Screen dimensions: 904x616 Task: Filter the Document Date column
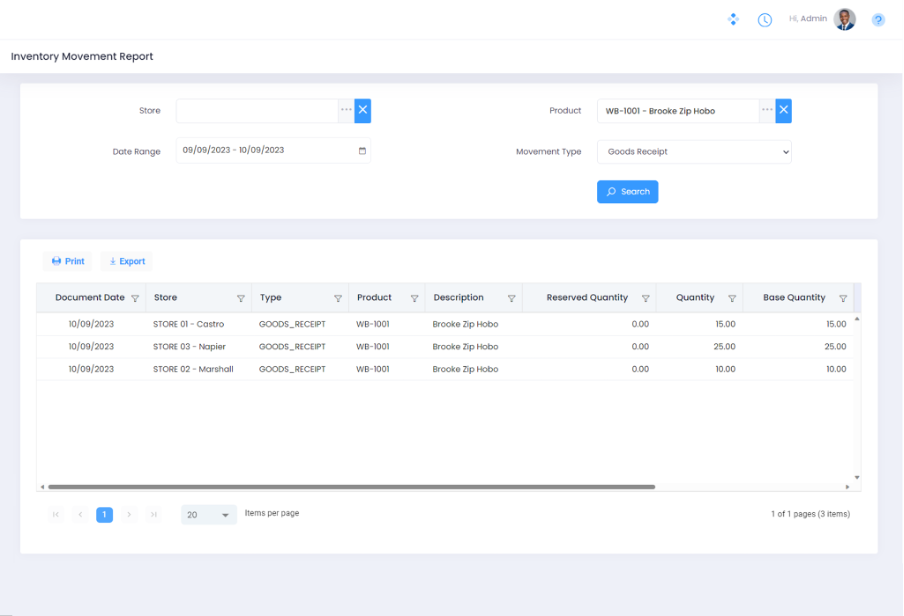tap(135, 298)
